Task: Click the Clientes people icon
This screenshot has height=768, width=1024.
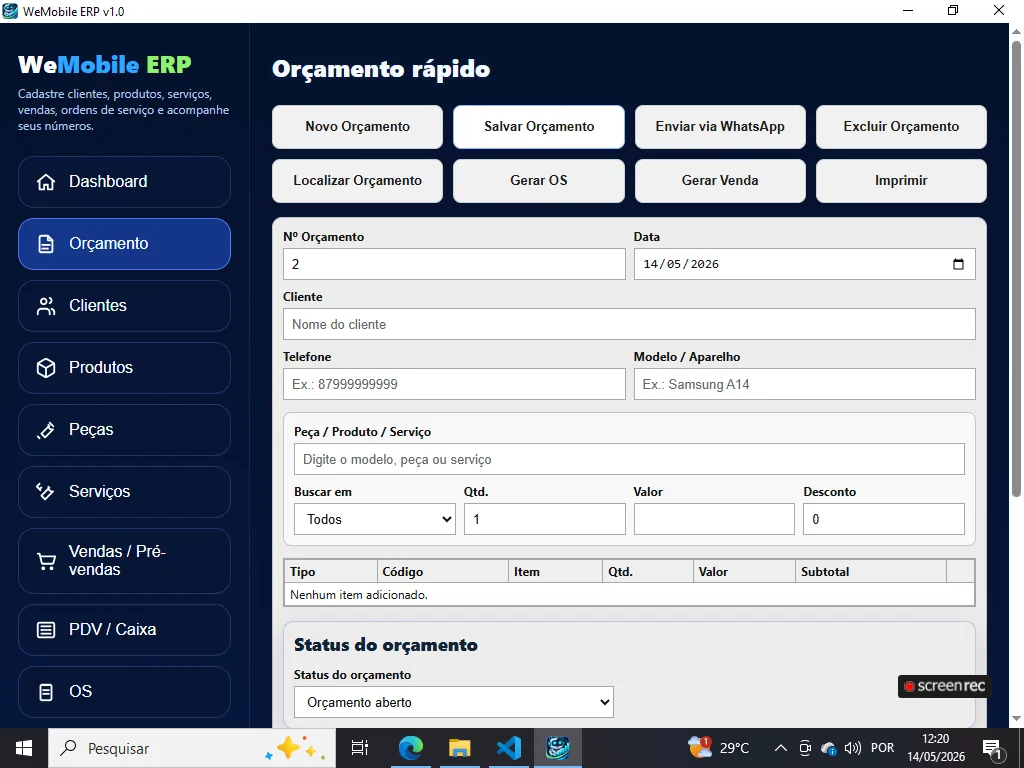Action: (x=46, y=306)
